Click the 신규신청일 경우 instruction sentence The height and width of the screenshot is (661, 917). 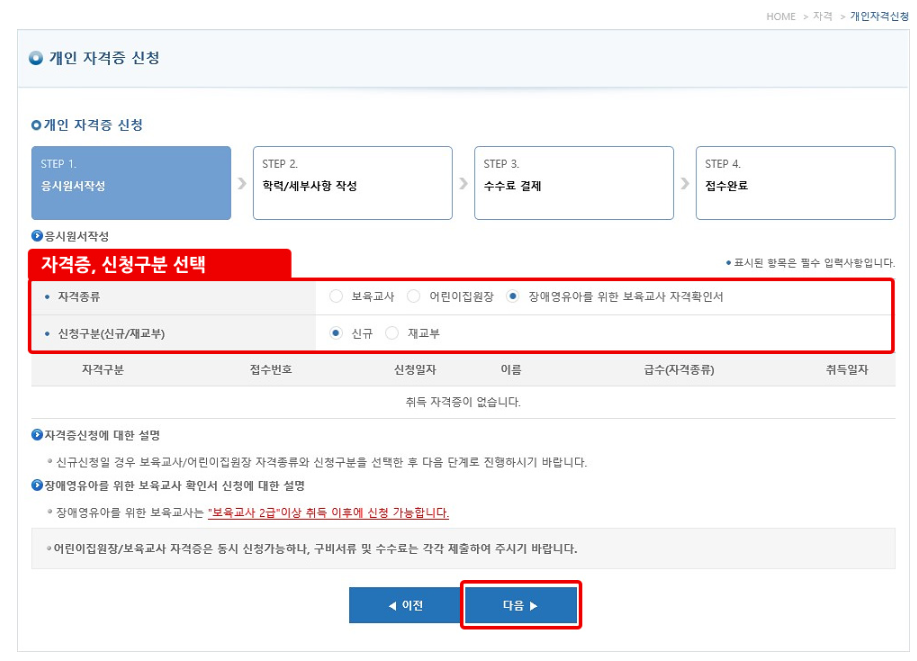321,462
